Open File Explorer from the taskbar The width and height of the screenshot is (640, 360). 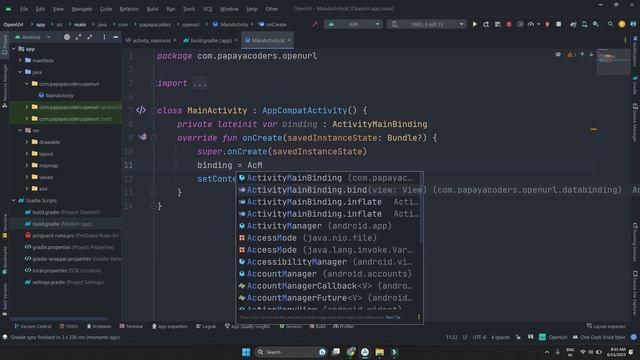pos(380,352)
